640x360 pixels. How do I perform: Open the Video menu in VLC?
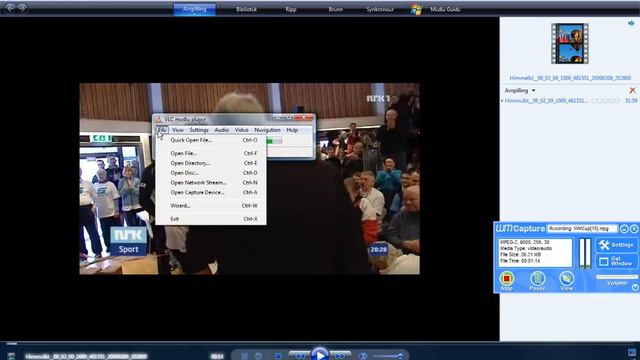(241, 130)
